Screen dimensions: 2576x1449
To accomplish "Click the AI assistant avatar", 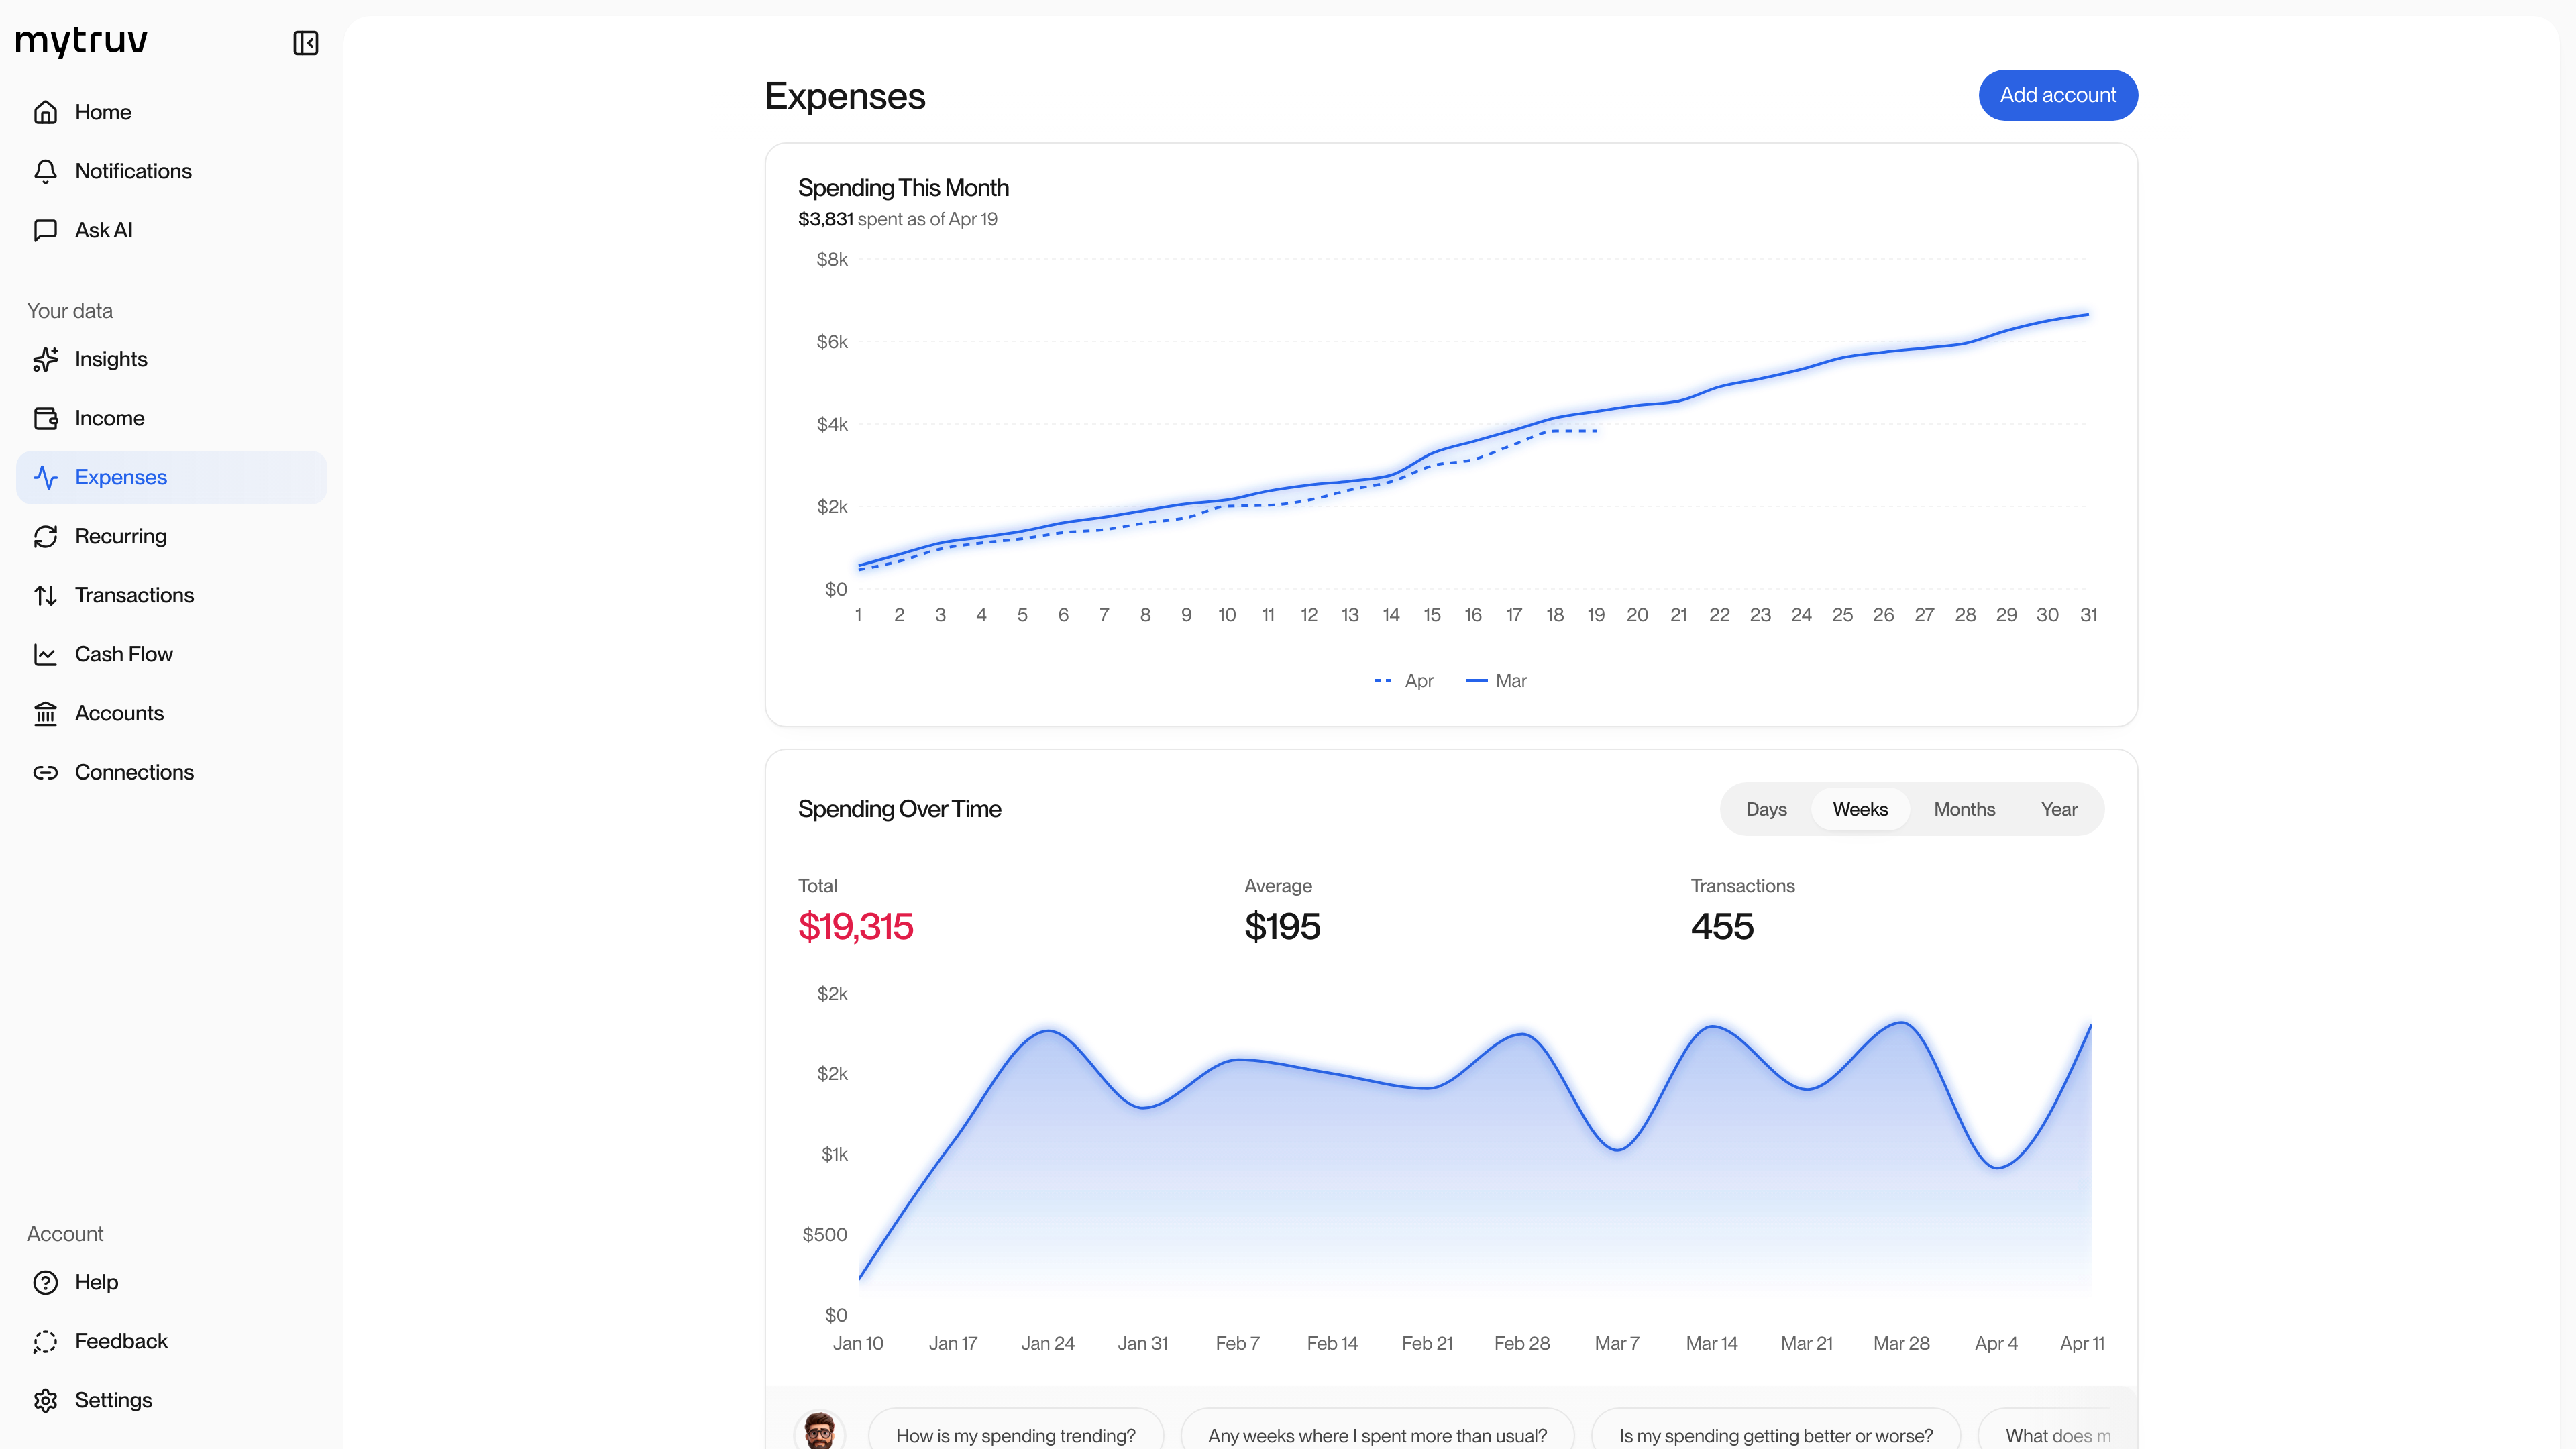I will (819, 1431).
